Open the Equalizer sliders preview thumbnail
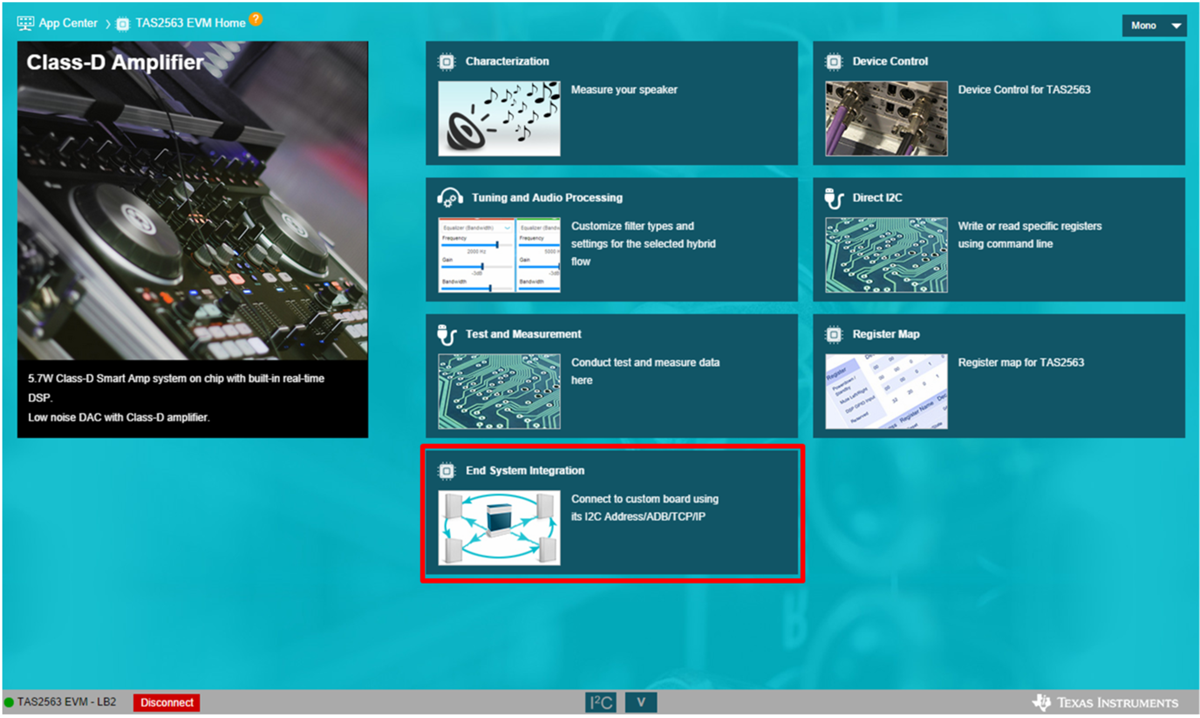 click(499, 255)
